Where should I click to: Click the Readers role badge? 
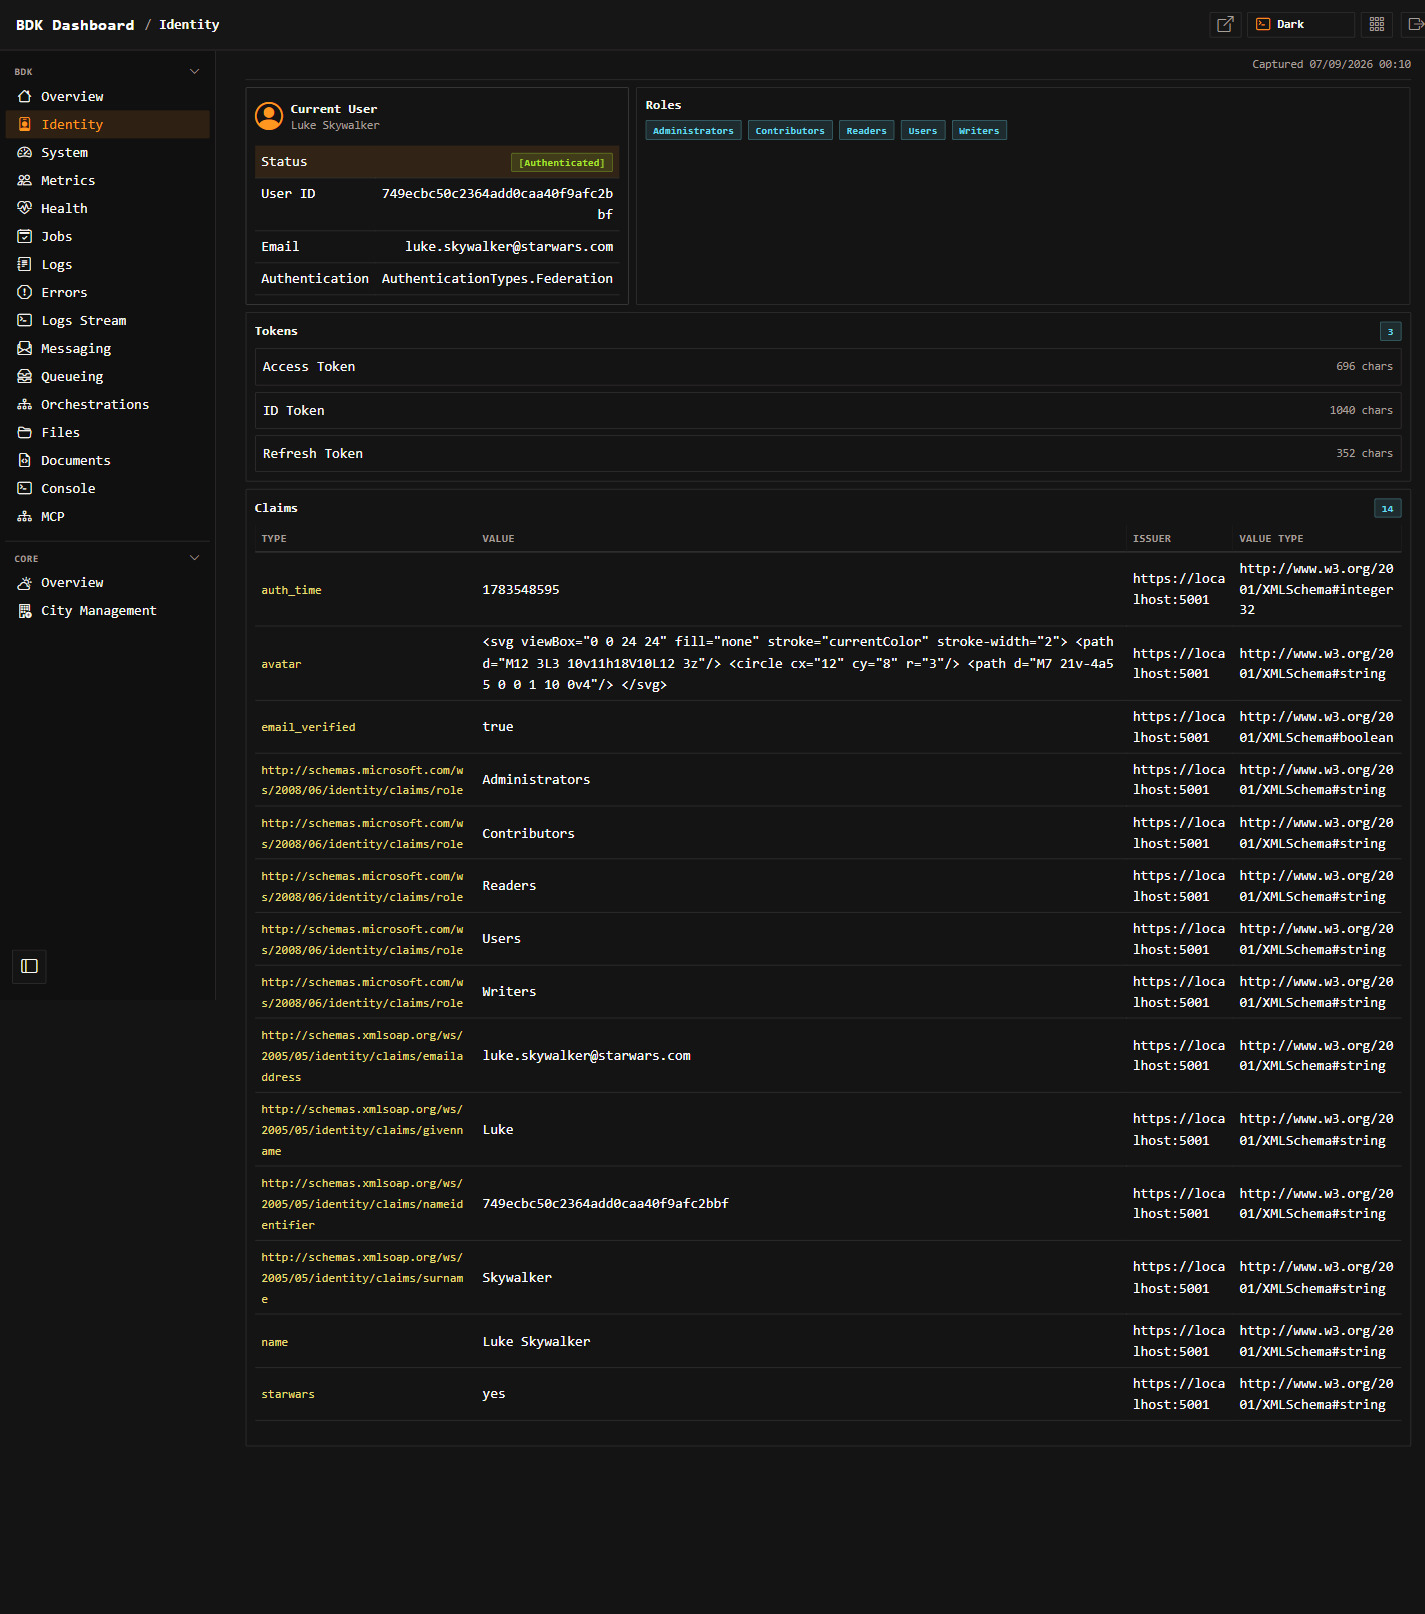point(866,131)
